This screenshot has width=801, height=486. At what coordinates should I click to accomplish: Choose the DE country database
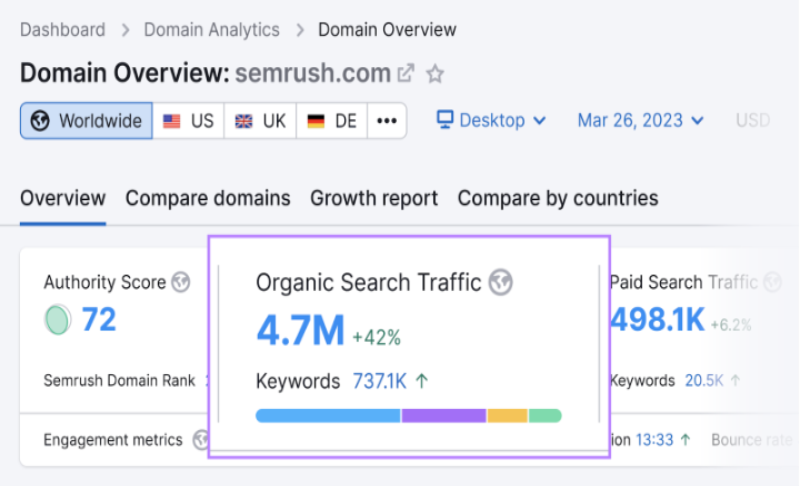(332, 121)
